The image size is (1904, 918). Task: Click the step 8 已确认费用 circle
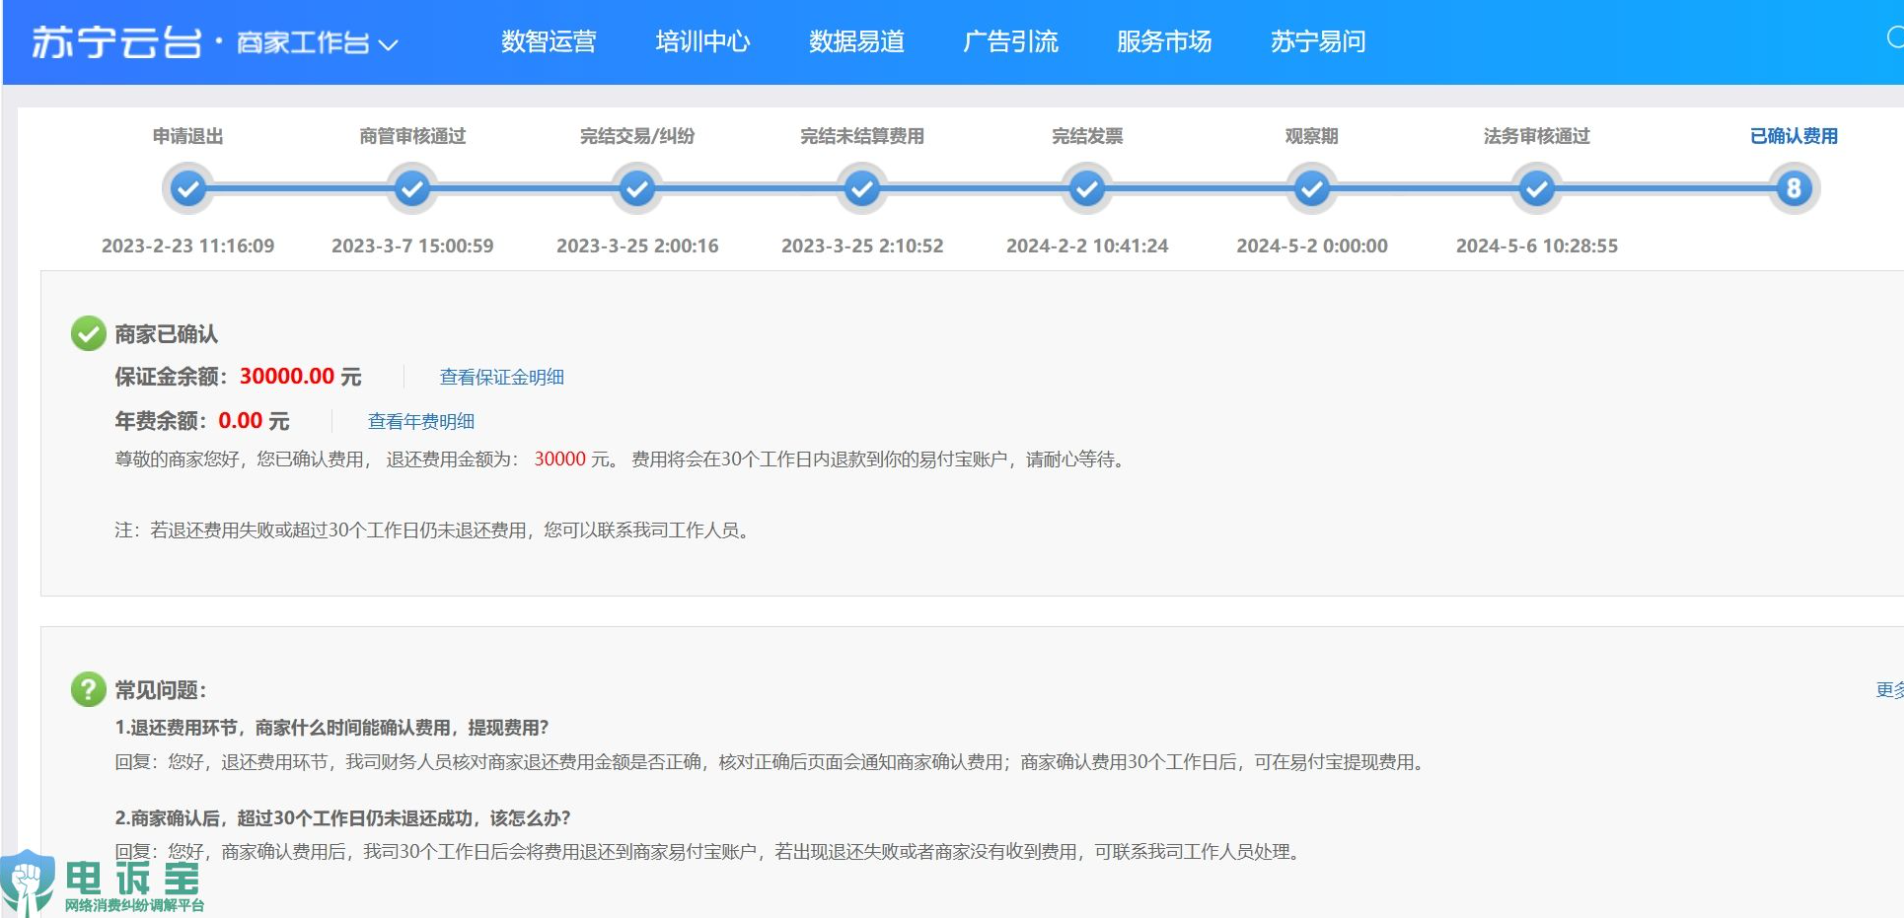1794,188
